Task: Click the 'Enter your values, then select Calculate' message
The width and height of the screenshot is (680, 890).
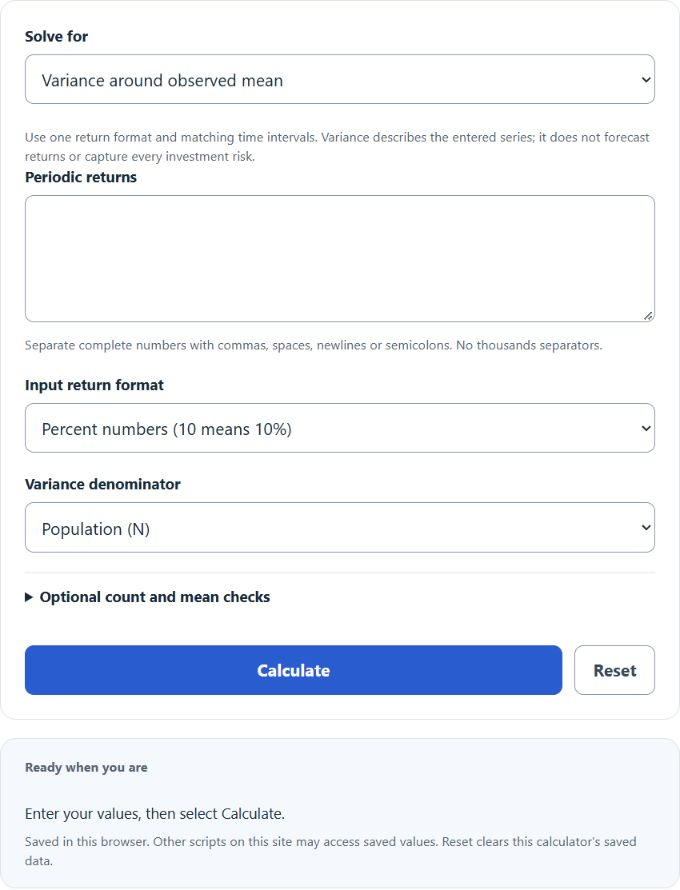Action: click(155, 814)
